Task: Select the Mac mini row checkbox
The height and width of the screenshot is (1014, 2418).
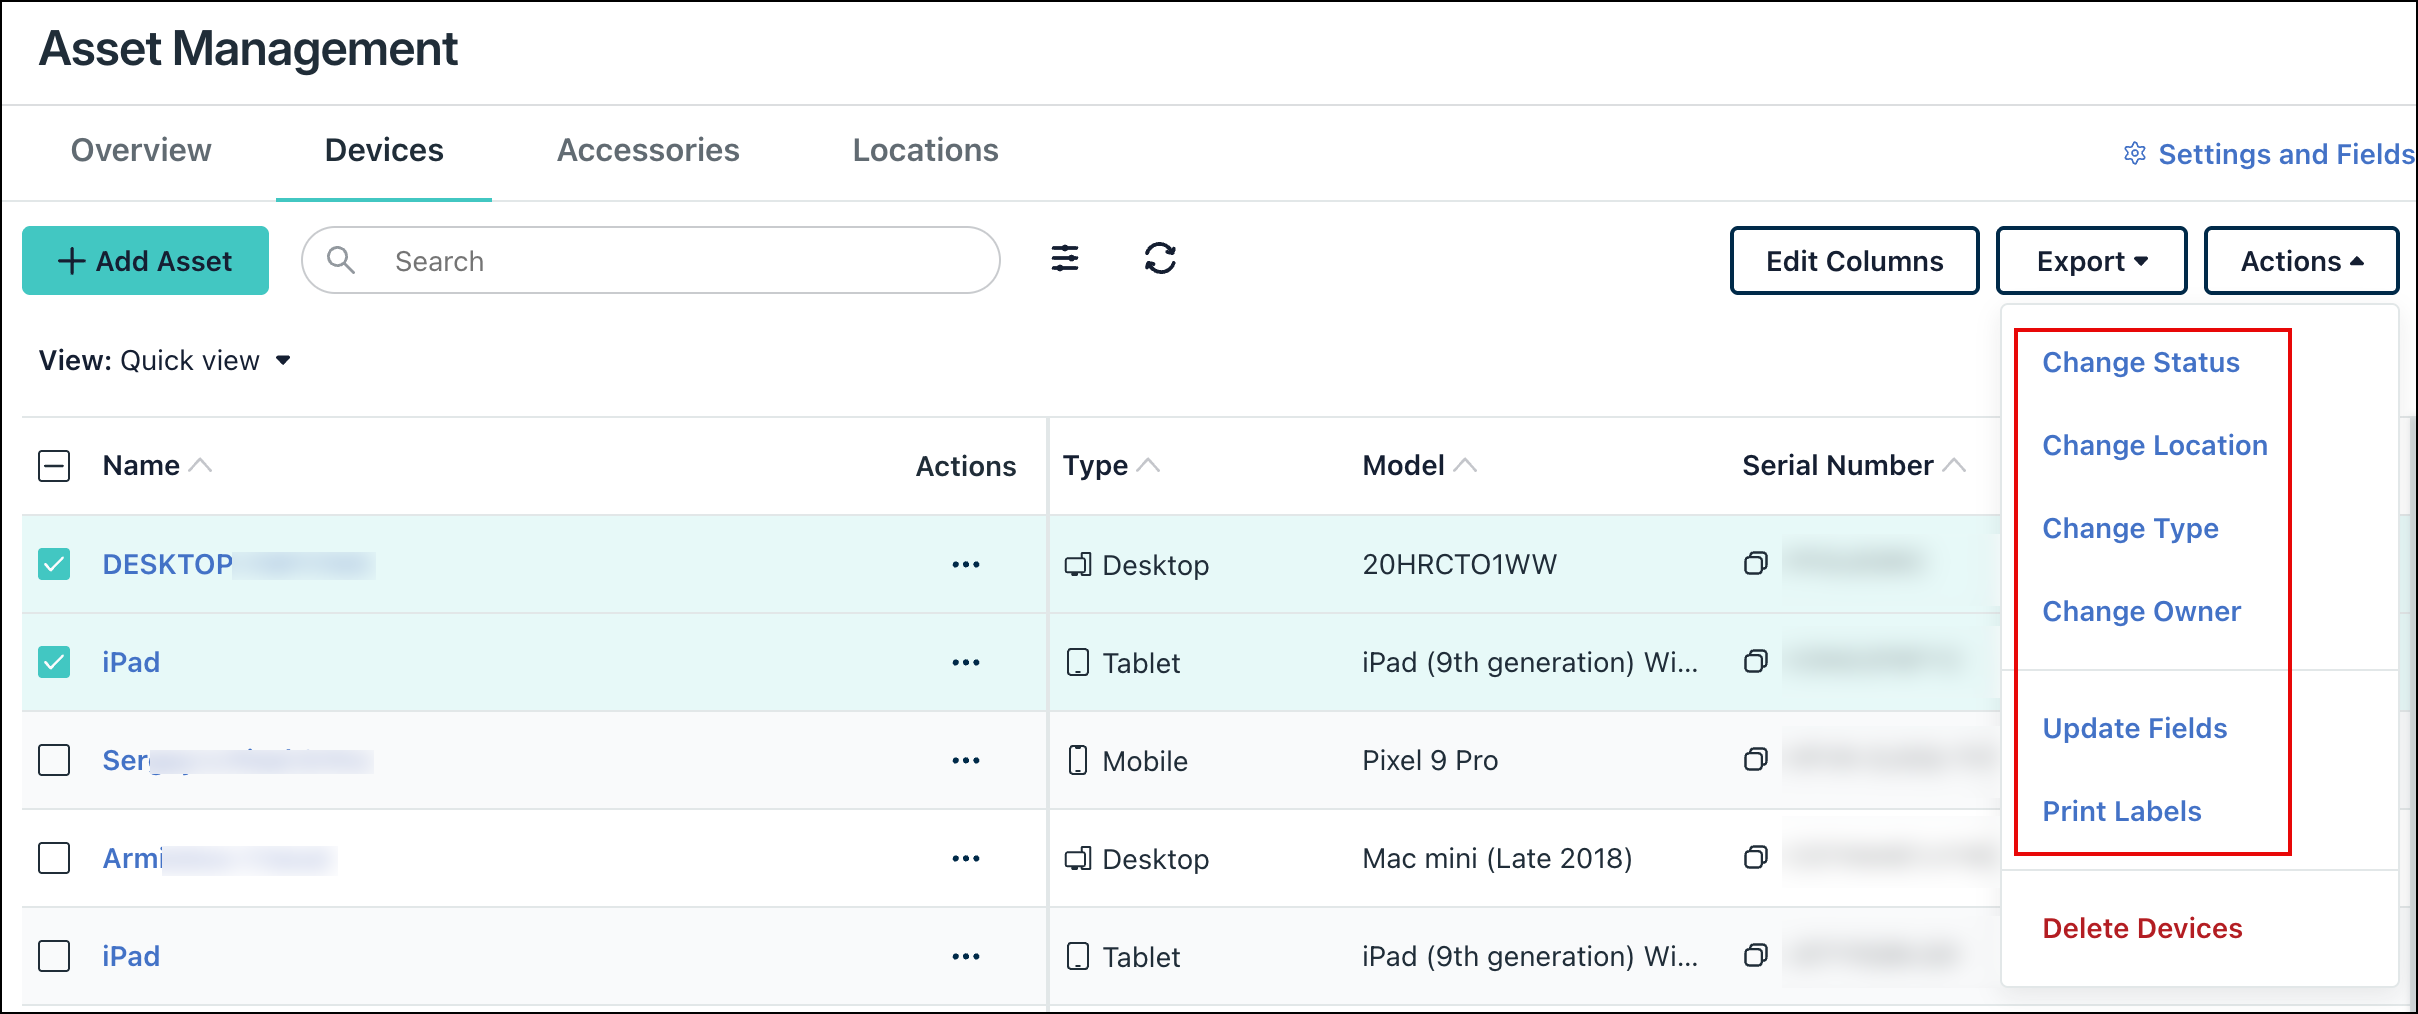Action: (54, 858)
